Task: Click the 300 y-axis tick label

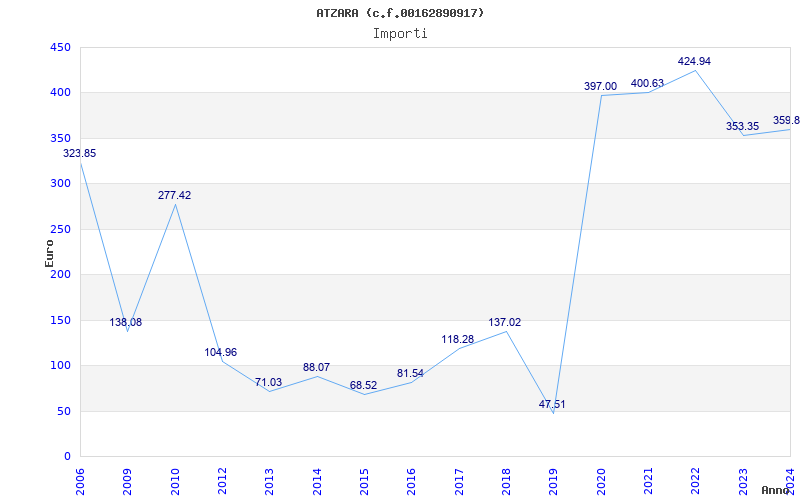Action: click(x=60, y=184)
